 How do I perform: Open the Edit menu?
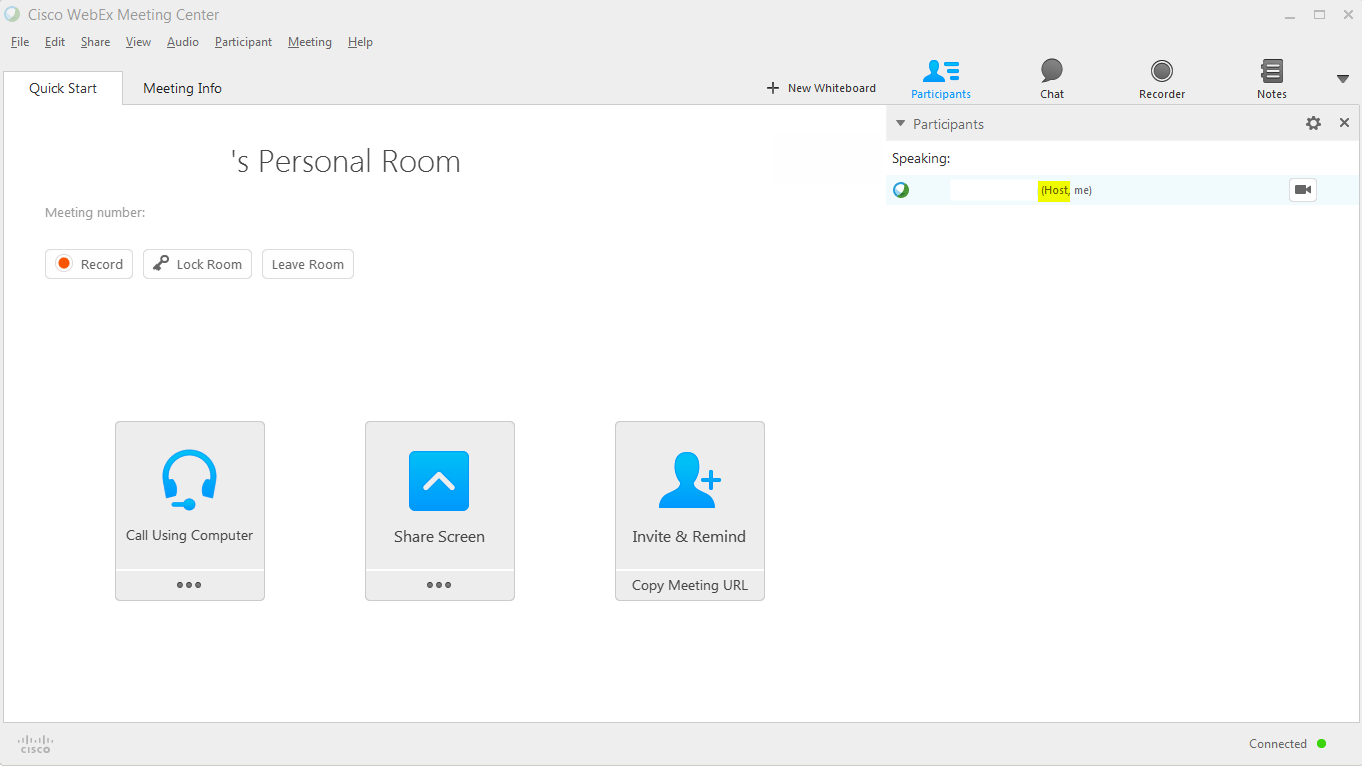[55, 42]
